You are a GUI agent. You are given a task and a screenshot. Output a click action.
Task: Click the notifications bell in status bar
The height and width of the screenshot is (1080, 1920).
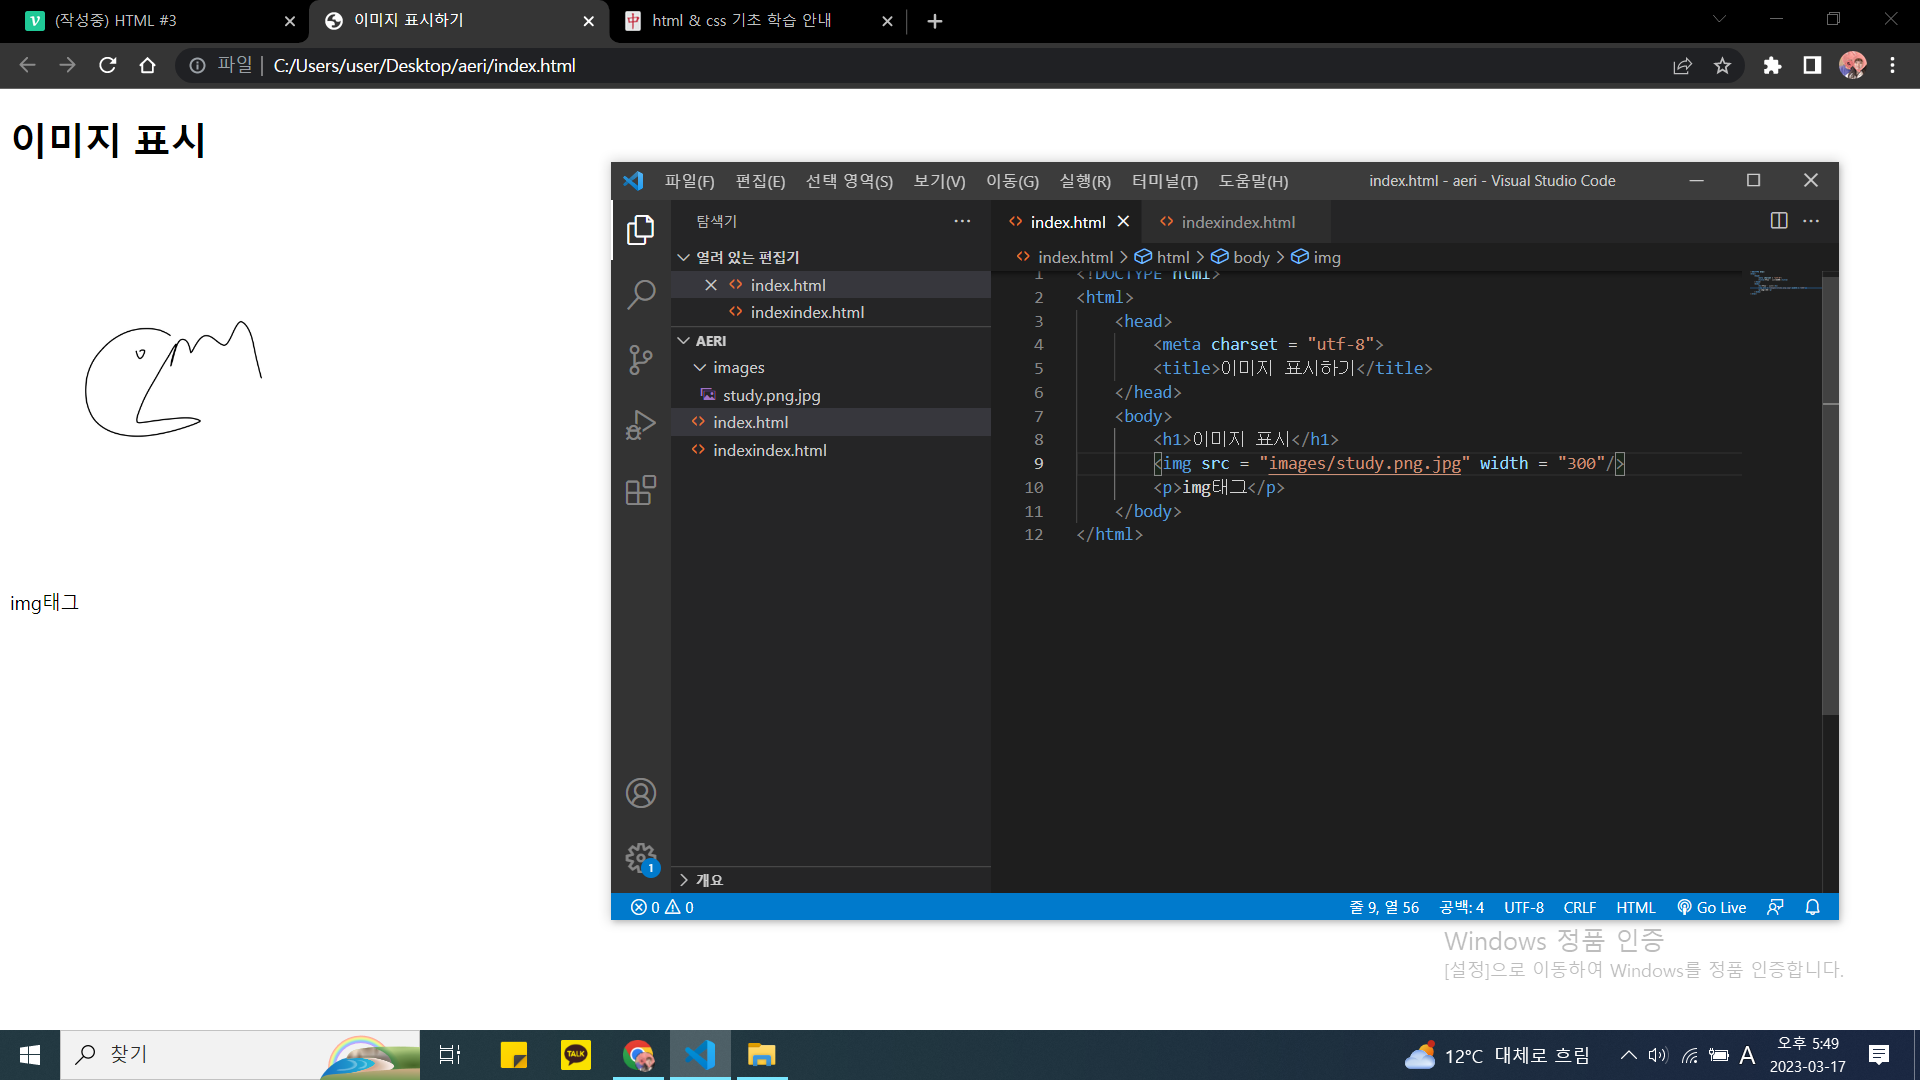coord(1812,907)
